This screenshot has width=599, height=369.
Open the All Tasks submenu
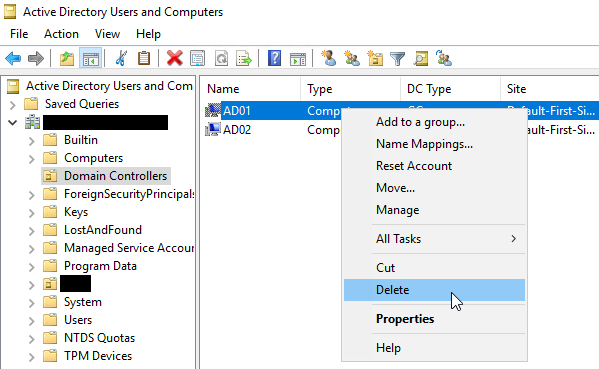(x=434, y=239)
